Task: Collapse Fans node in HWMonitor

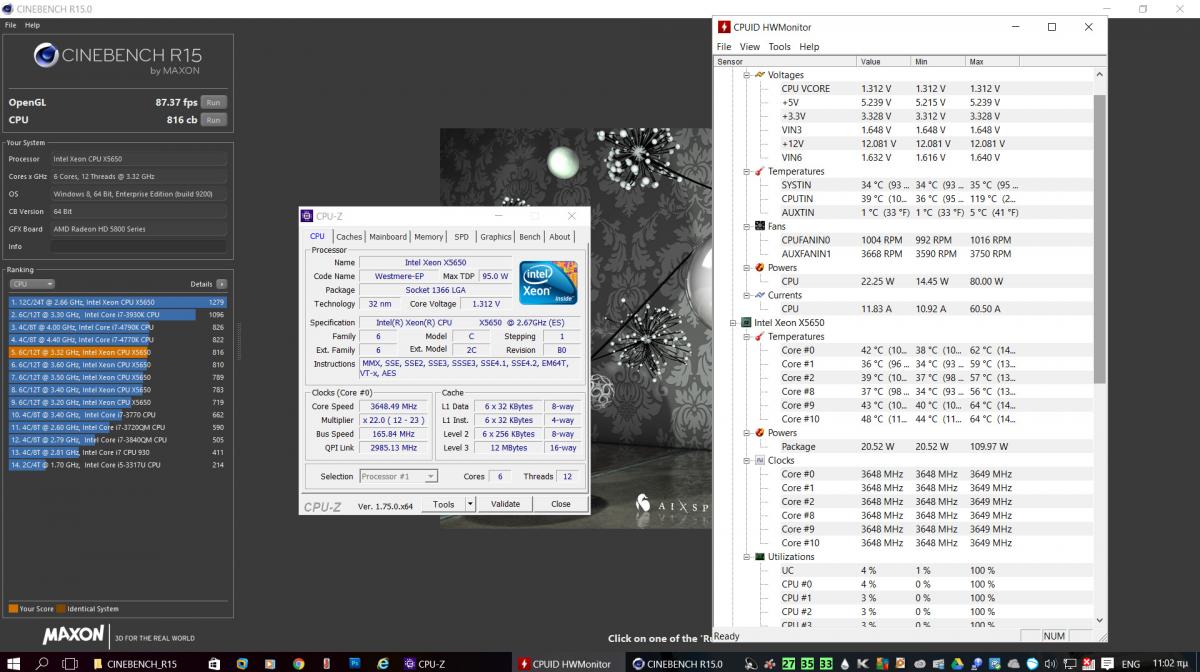Action: [747, 226]
